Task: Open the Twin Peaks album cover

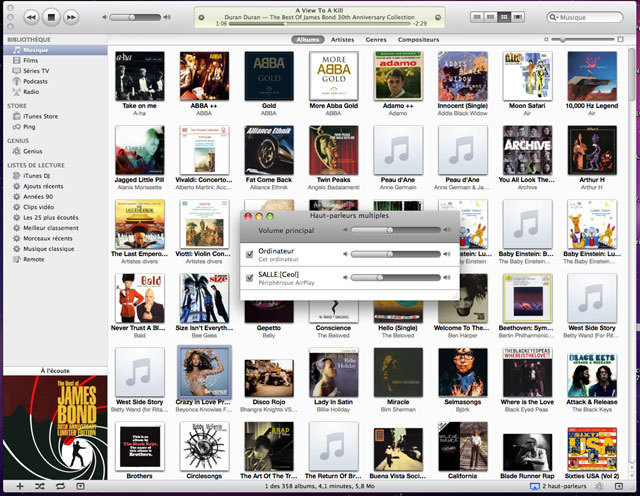Action: [334, 150]
